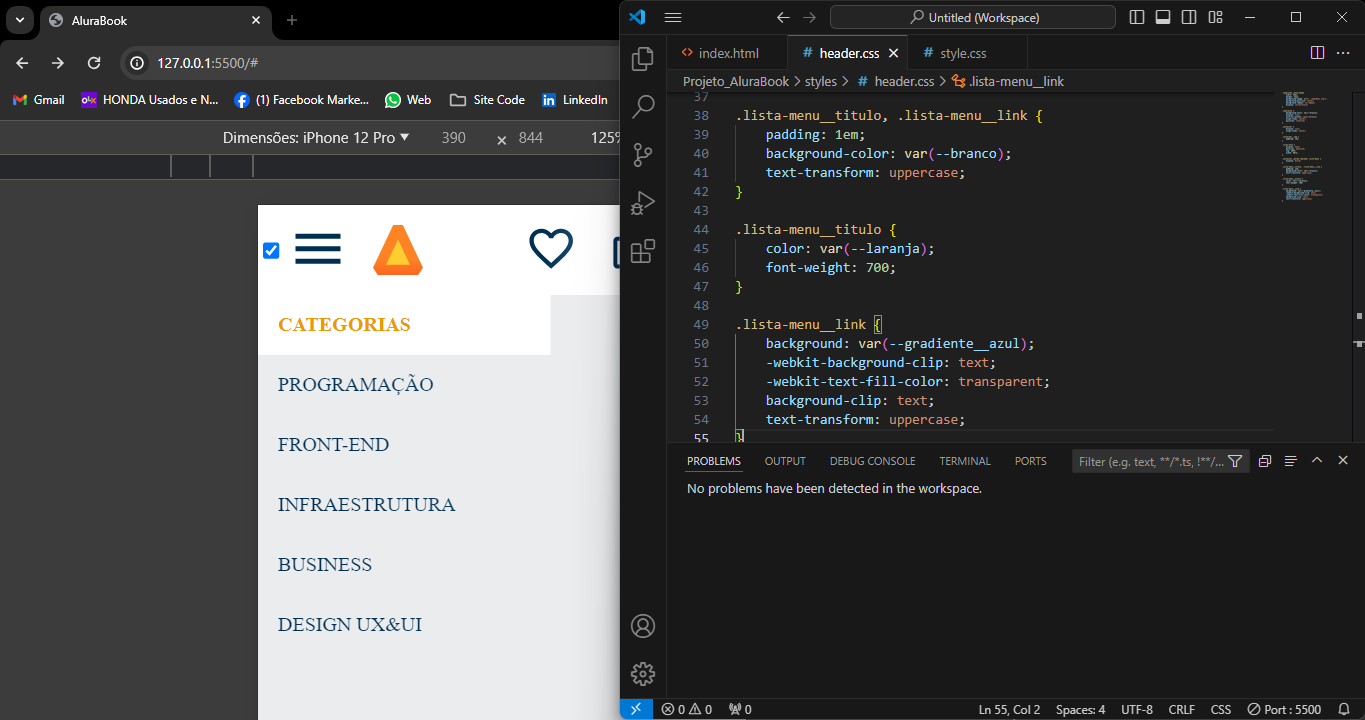Click the device width field showing 390
The width and height of the screenshot is (1365, 720).
coord(454,138)
